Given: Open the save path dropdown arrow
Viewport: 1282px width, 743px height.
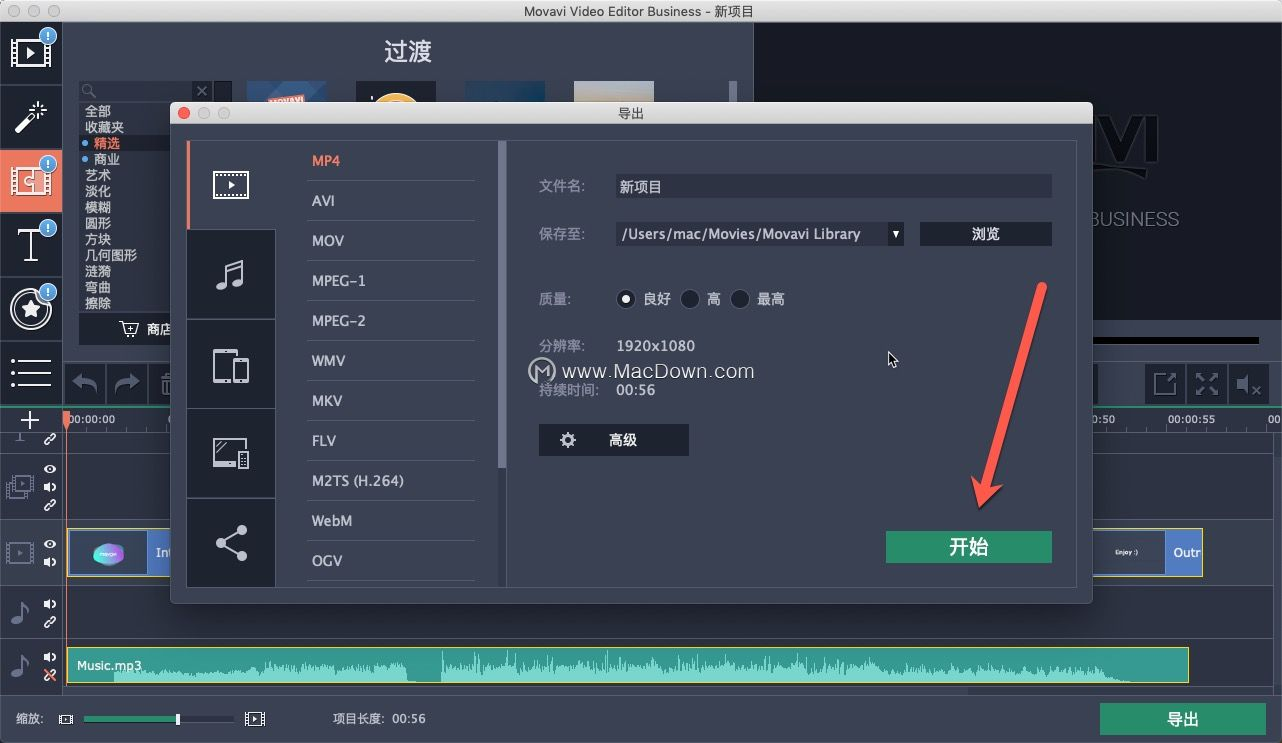Looking at the screenshot, I should click(x=896, y=234).
